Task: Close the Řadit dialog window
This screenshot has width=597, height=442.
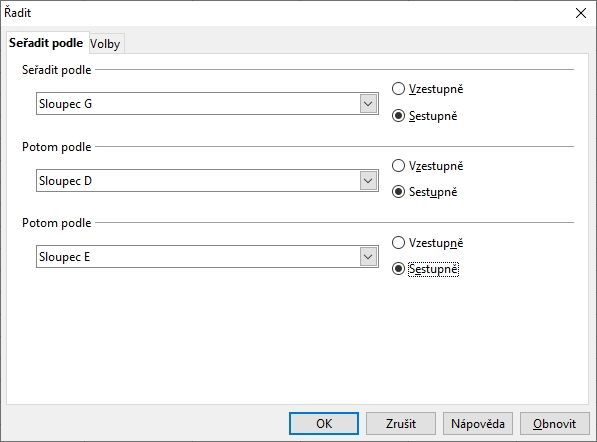Action: 581,13
